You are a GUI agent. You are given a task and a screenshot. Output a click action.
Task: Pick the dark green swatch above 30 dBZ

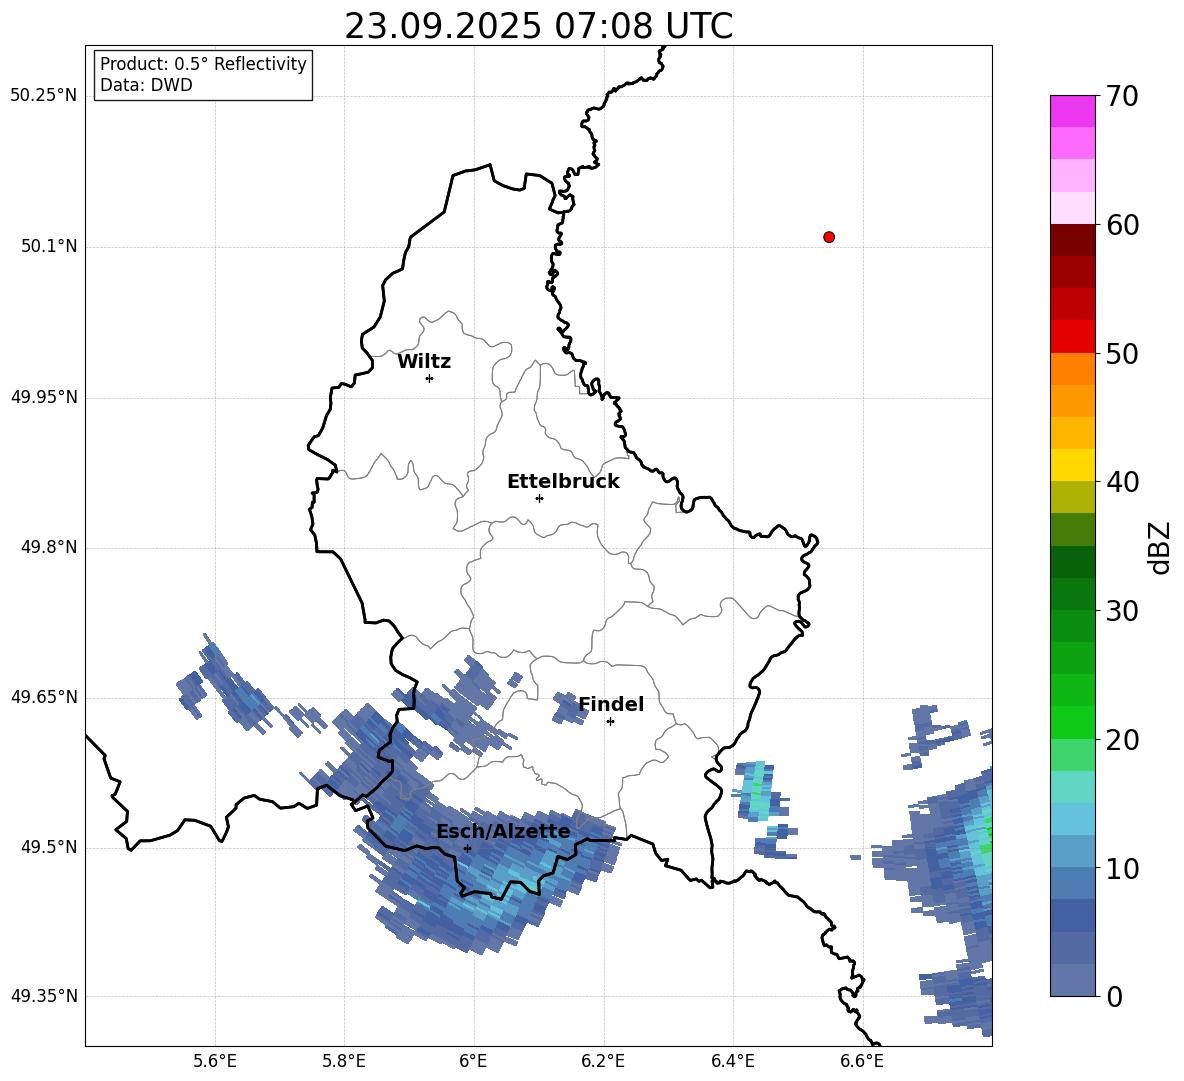[x=1072, y=594]
